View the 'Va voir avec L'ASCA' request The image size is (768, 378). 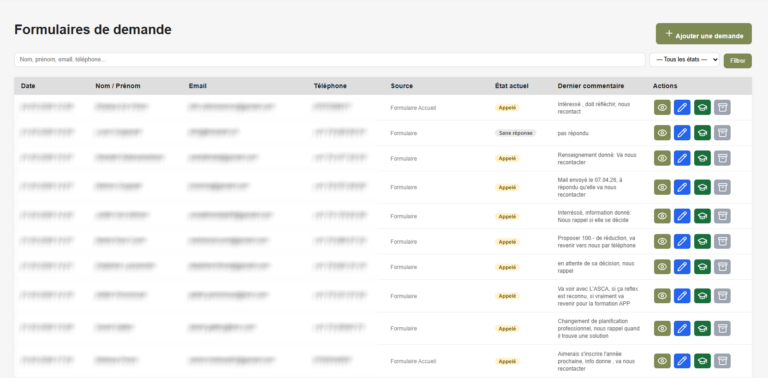[662, 296]
